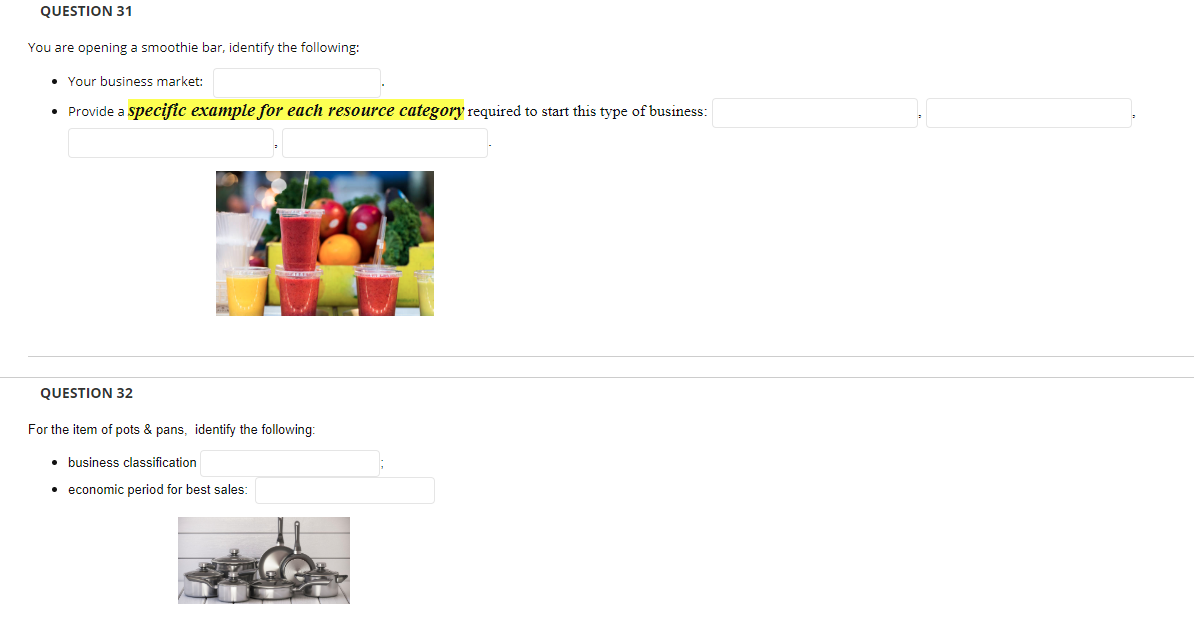Select the second resource box at far right
1194x618 pixels.
pyautogui.click(x=1029, y=113)
